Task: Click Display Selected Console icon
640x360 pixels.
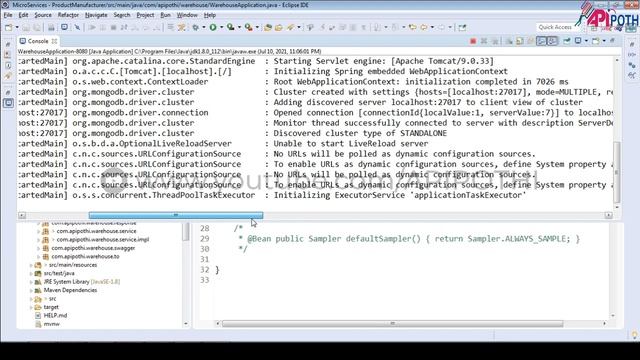Action: [578, 41]
